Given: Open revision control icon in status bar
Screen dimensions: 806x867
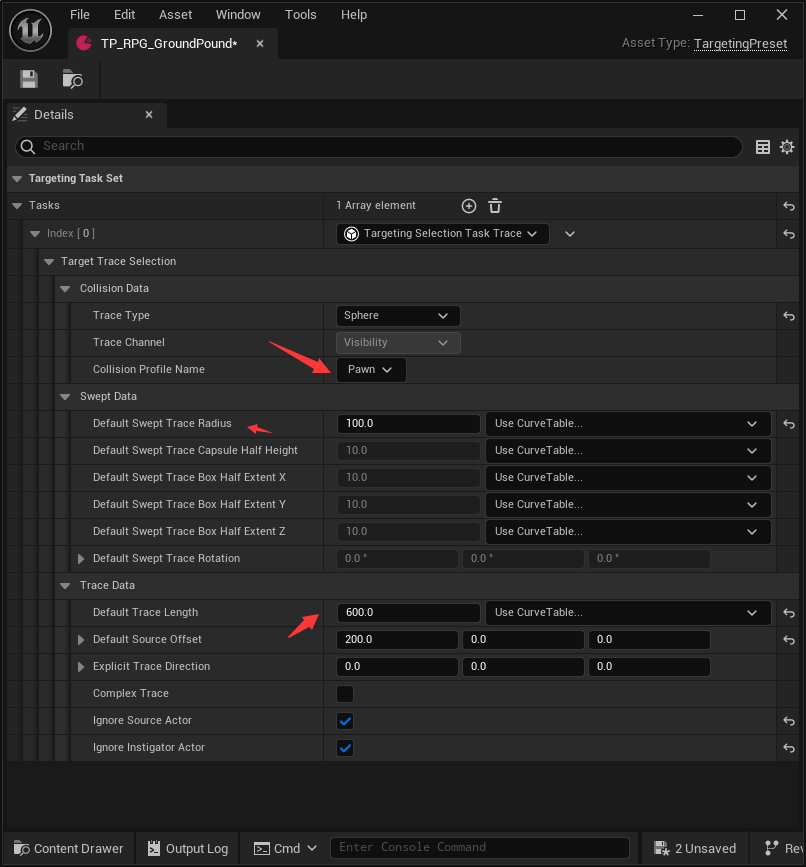Looking at the screenshot, I should 772,848.
